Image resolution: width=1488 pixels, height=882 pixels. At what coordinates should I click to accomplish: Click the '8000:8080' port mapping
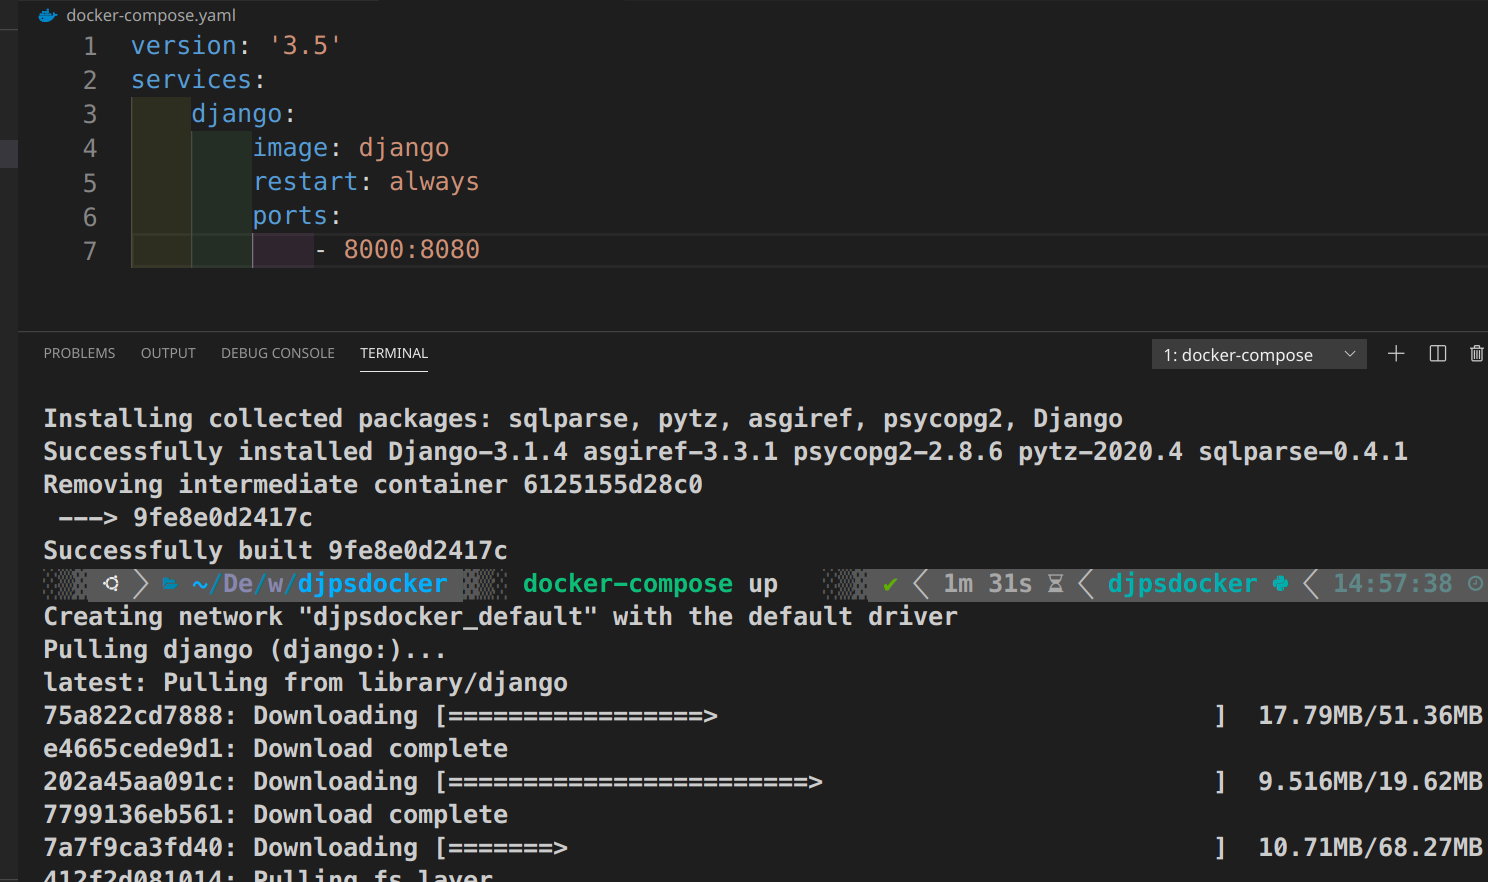pos(412,250)
